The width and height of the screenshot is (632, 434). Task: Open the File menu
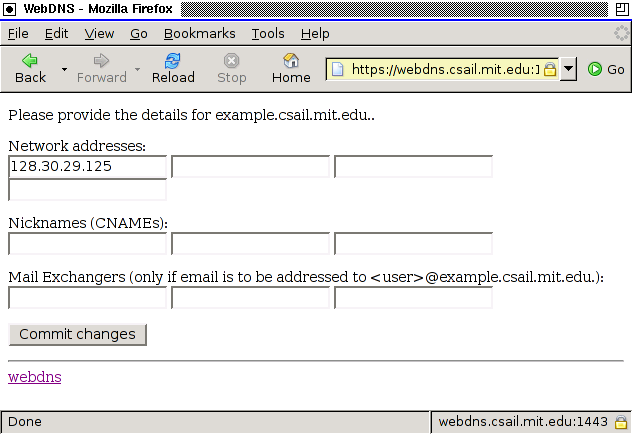(18, 33)
